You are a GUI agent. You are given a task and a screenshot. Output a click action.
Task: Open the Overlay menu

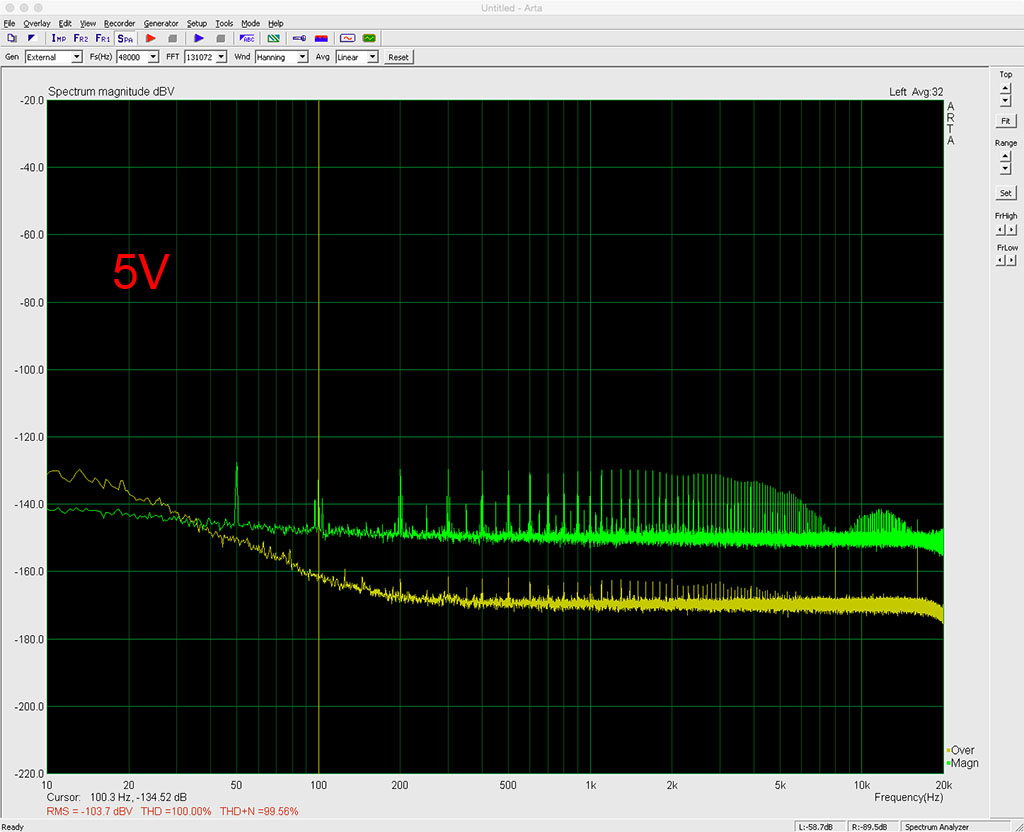(x=37, y=24)
